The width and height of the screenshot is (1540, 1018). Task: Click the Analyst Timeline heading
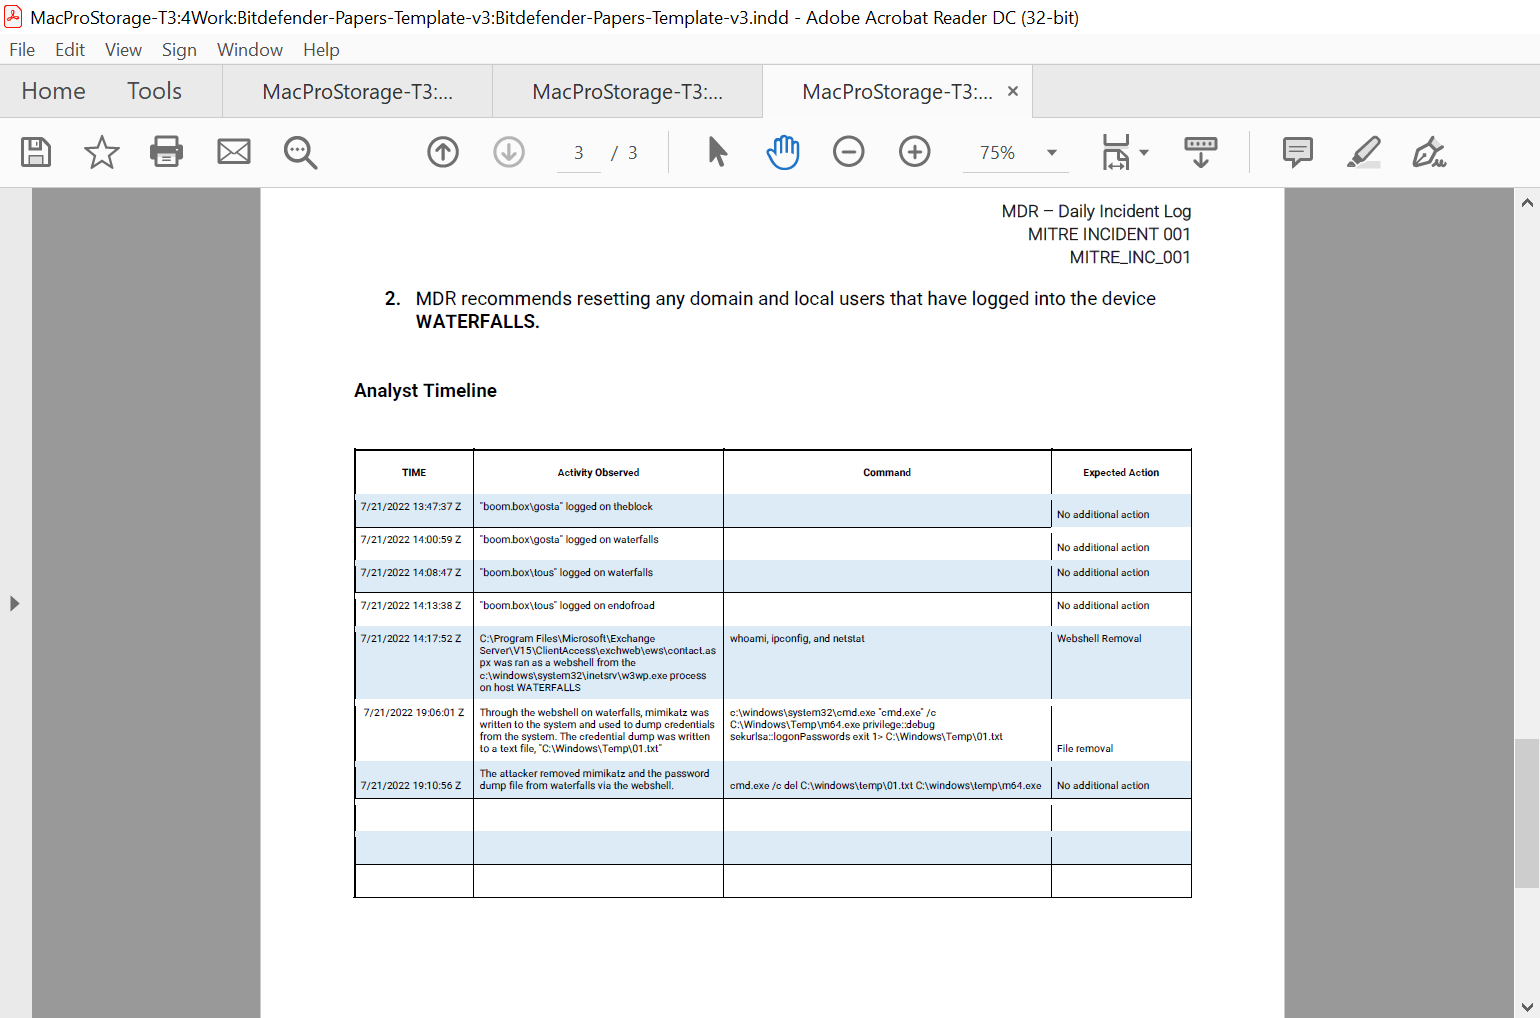pos(425,391)
